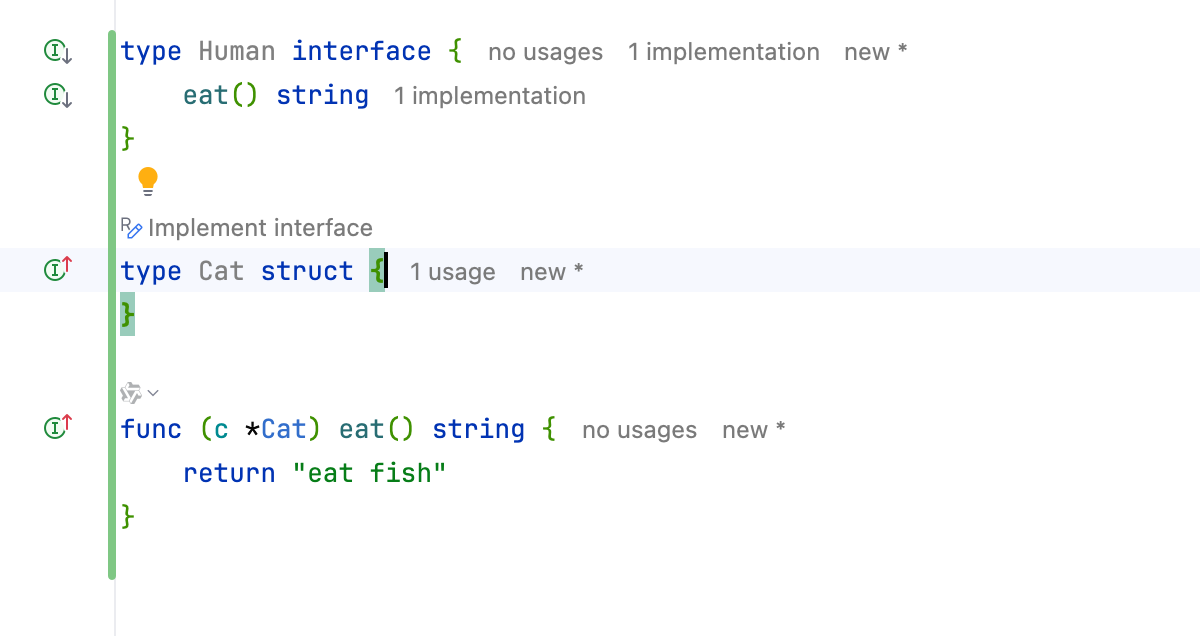Open the yellow lightbulb quick-fix menu
The image size is (1200, 636).
148,181
